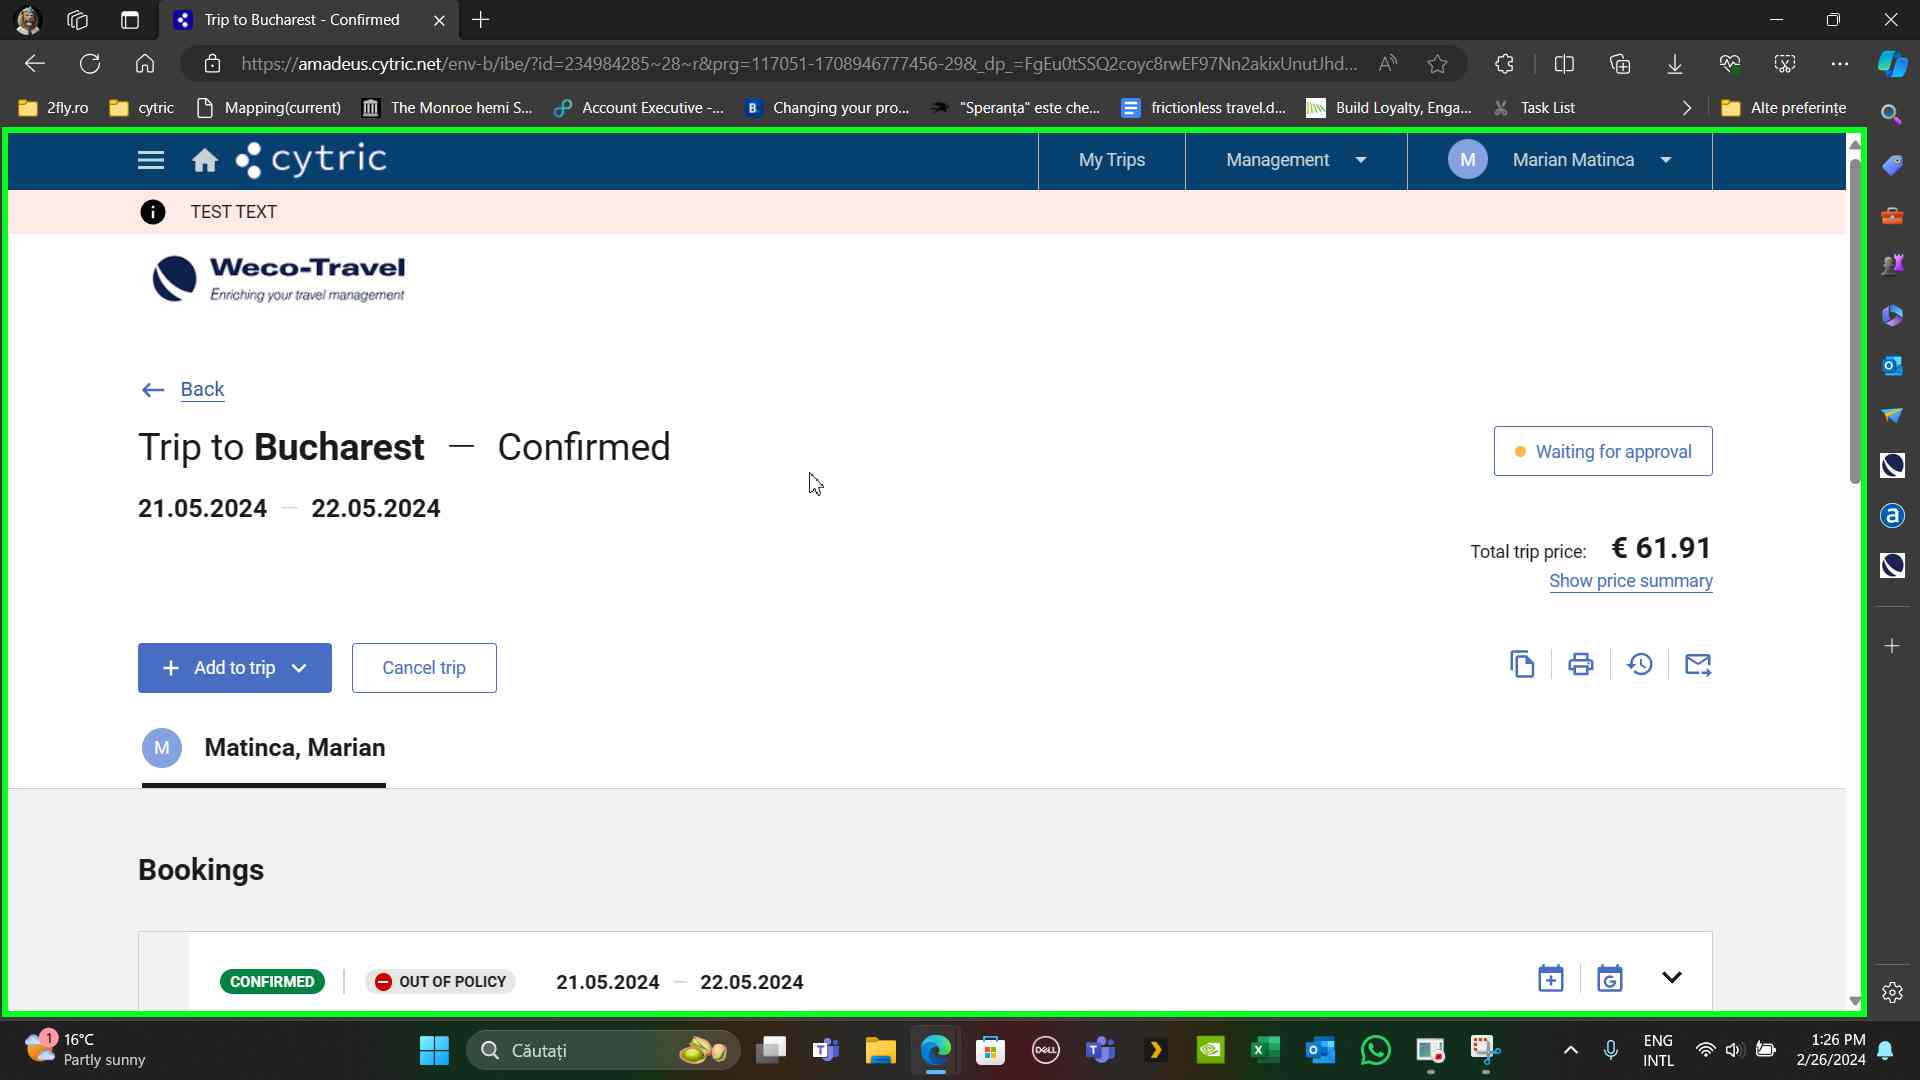Image resolution: width=1920 pixels, height=1080 pixels.
Task: Add booking to Google calendar icon
Action: [1610, 979]
